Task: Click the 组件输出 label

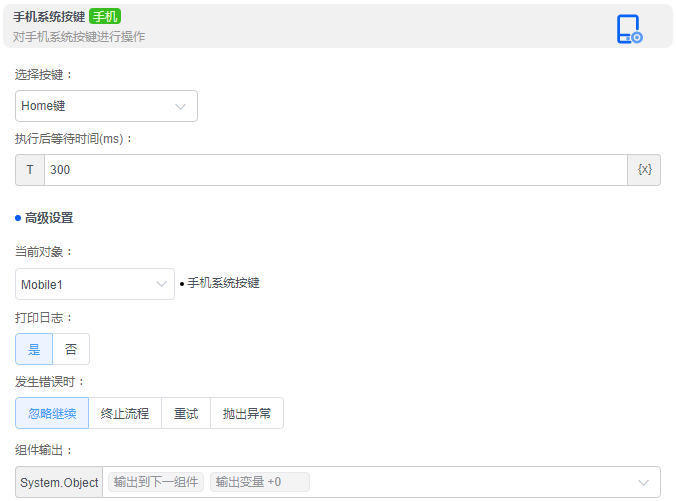Action: point(43,450)
